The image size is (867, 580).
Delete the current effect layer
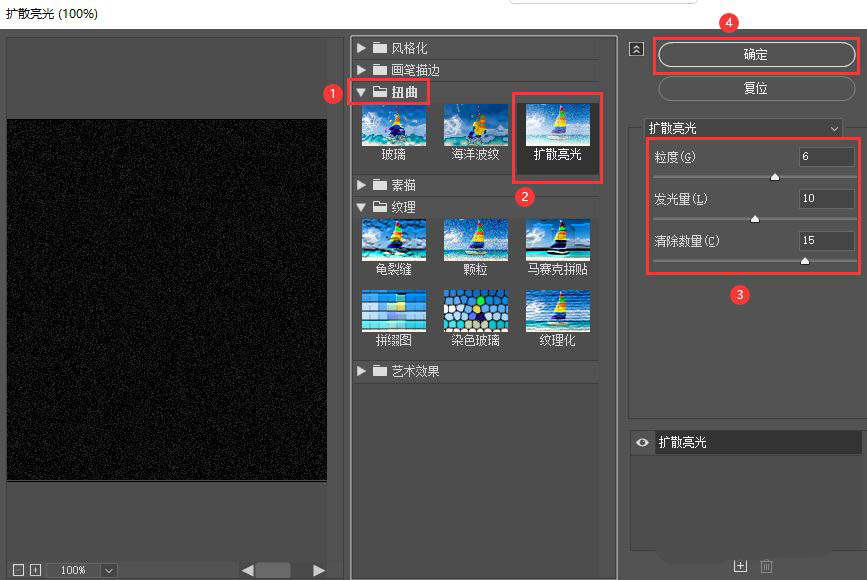tap(767, 565)
